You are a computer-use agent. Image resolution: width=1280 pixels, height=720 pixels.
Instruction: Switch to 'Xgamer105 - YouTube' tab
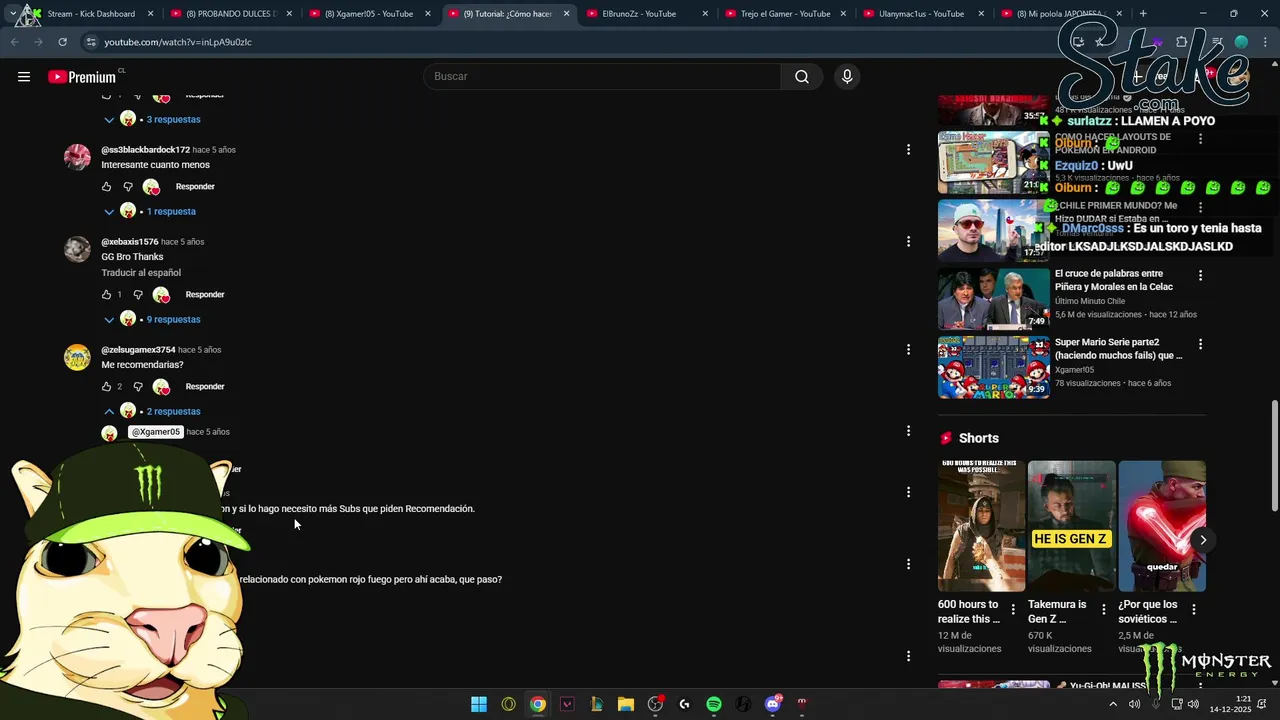[x=368, y=14]
